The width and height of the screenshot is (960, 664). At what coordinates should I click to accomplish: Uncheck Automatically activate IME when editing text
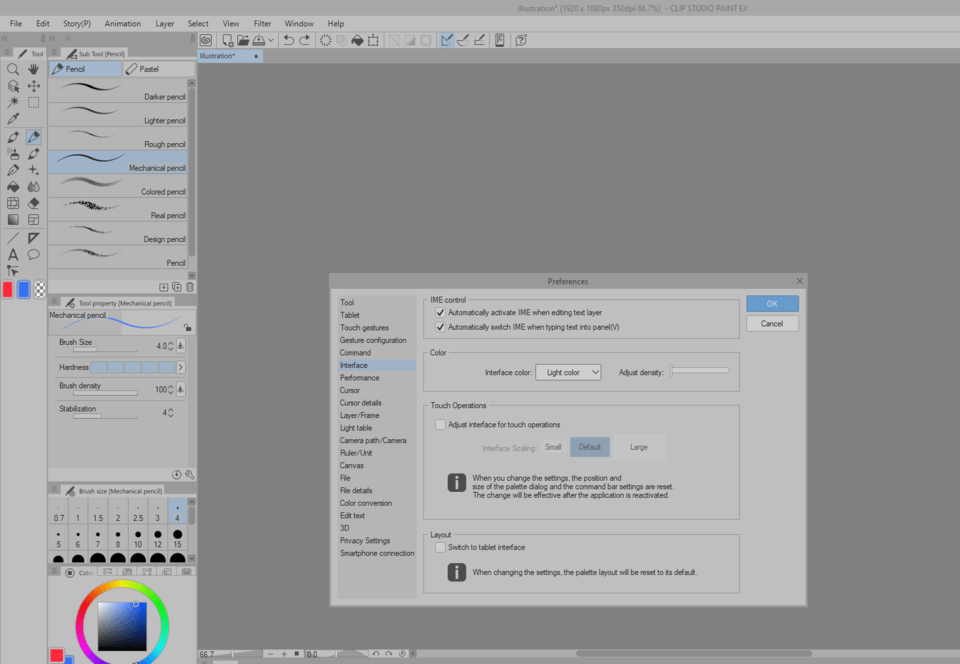point(440,312)
